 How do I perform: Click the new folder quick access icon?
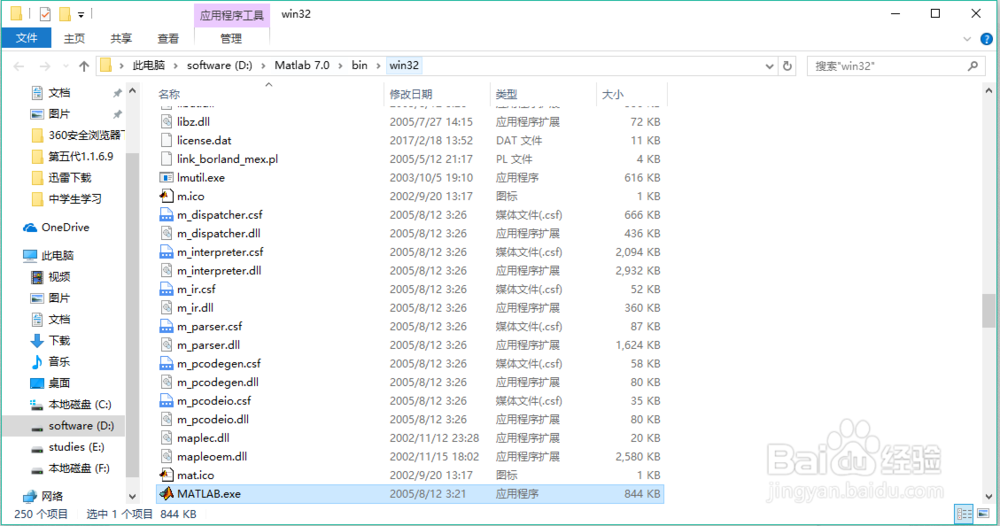tap(64, 13)
